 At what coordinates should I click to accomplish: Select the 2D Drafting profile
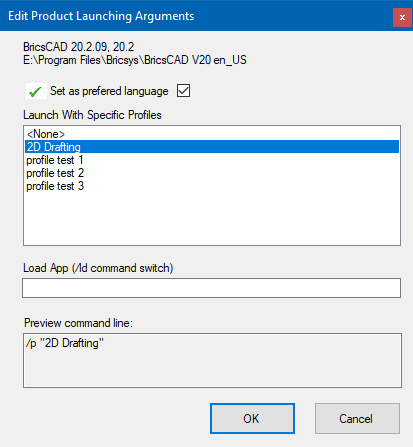(x=212, y=147)
